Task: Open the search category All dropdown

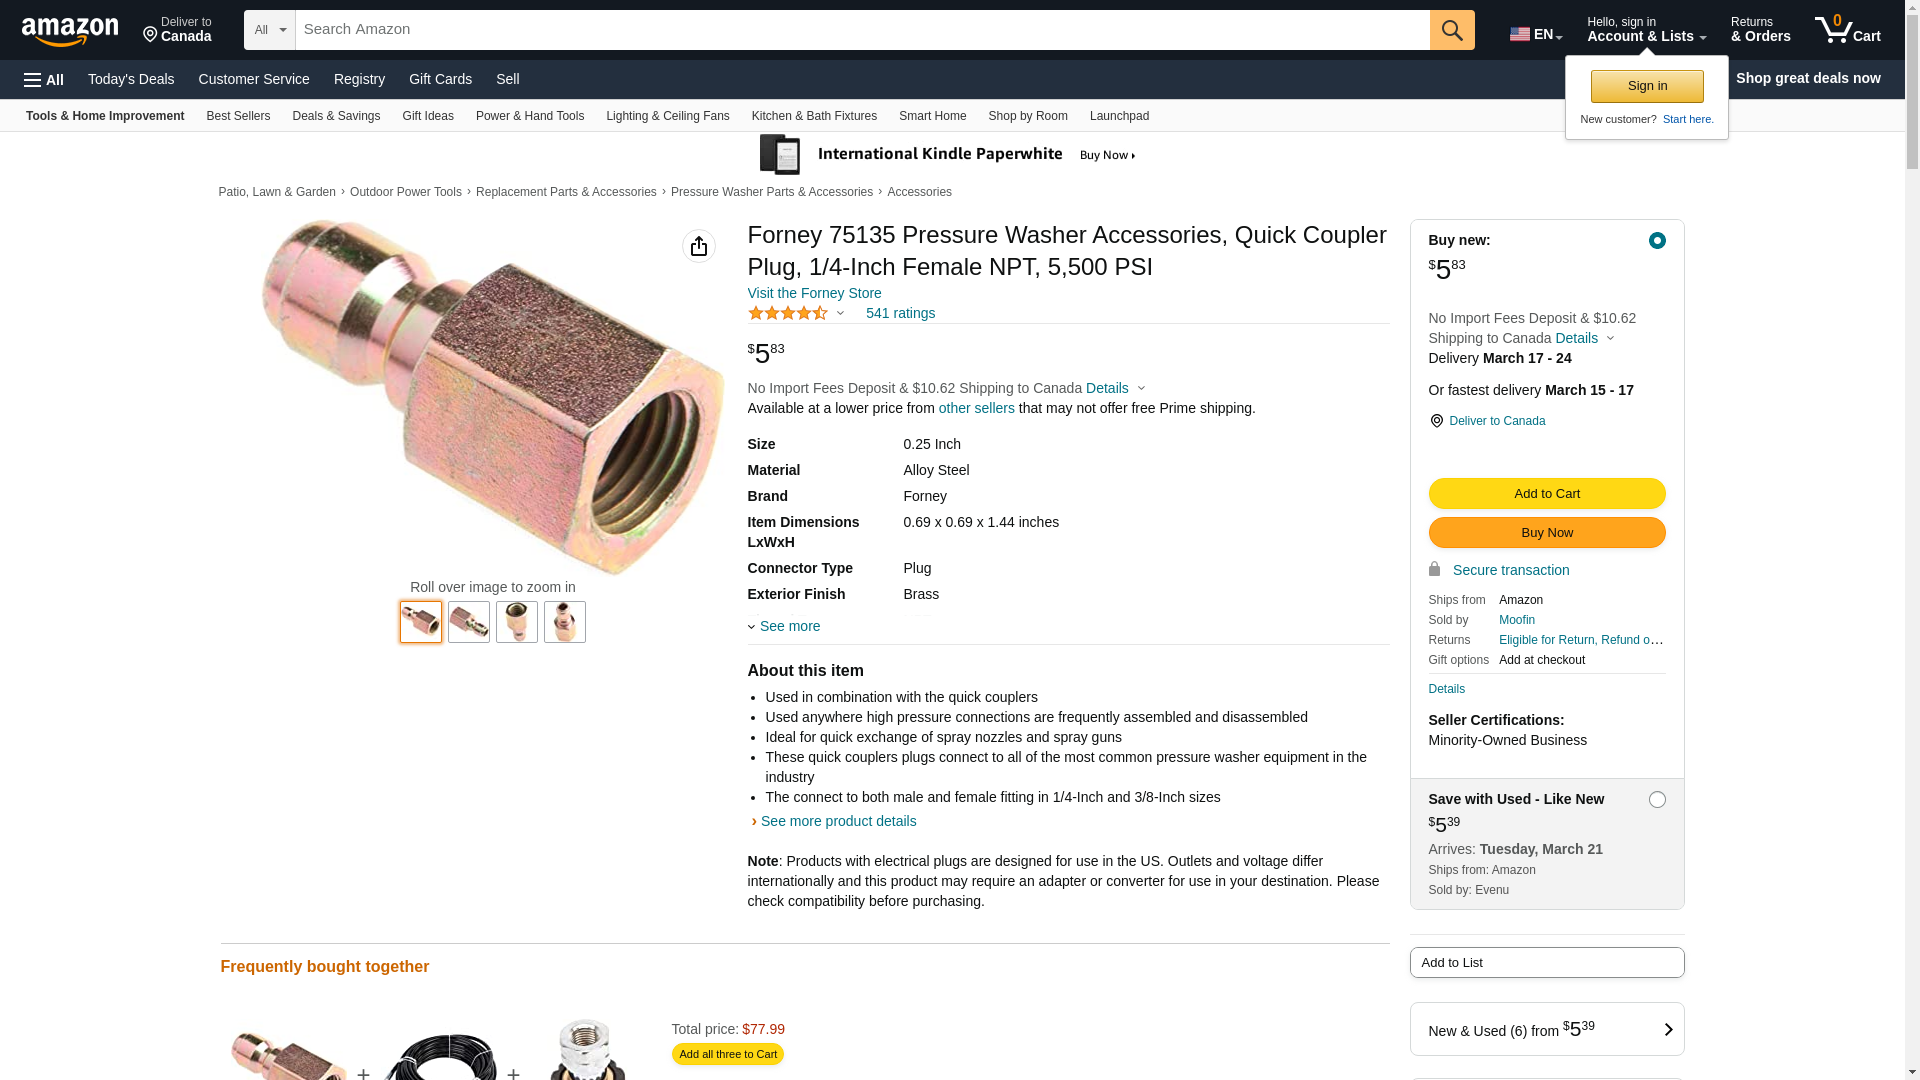Action: coord(270,30)
